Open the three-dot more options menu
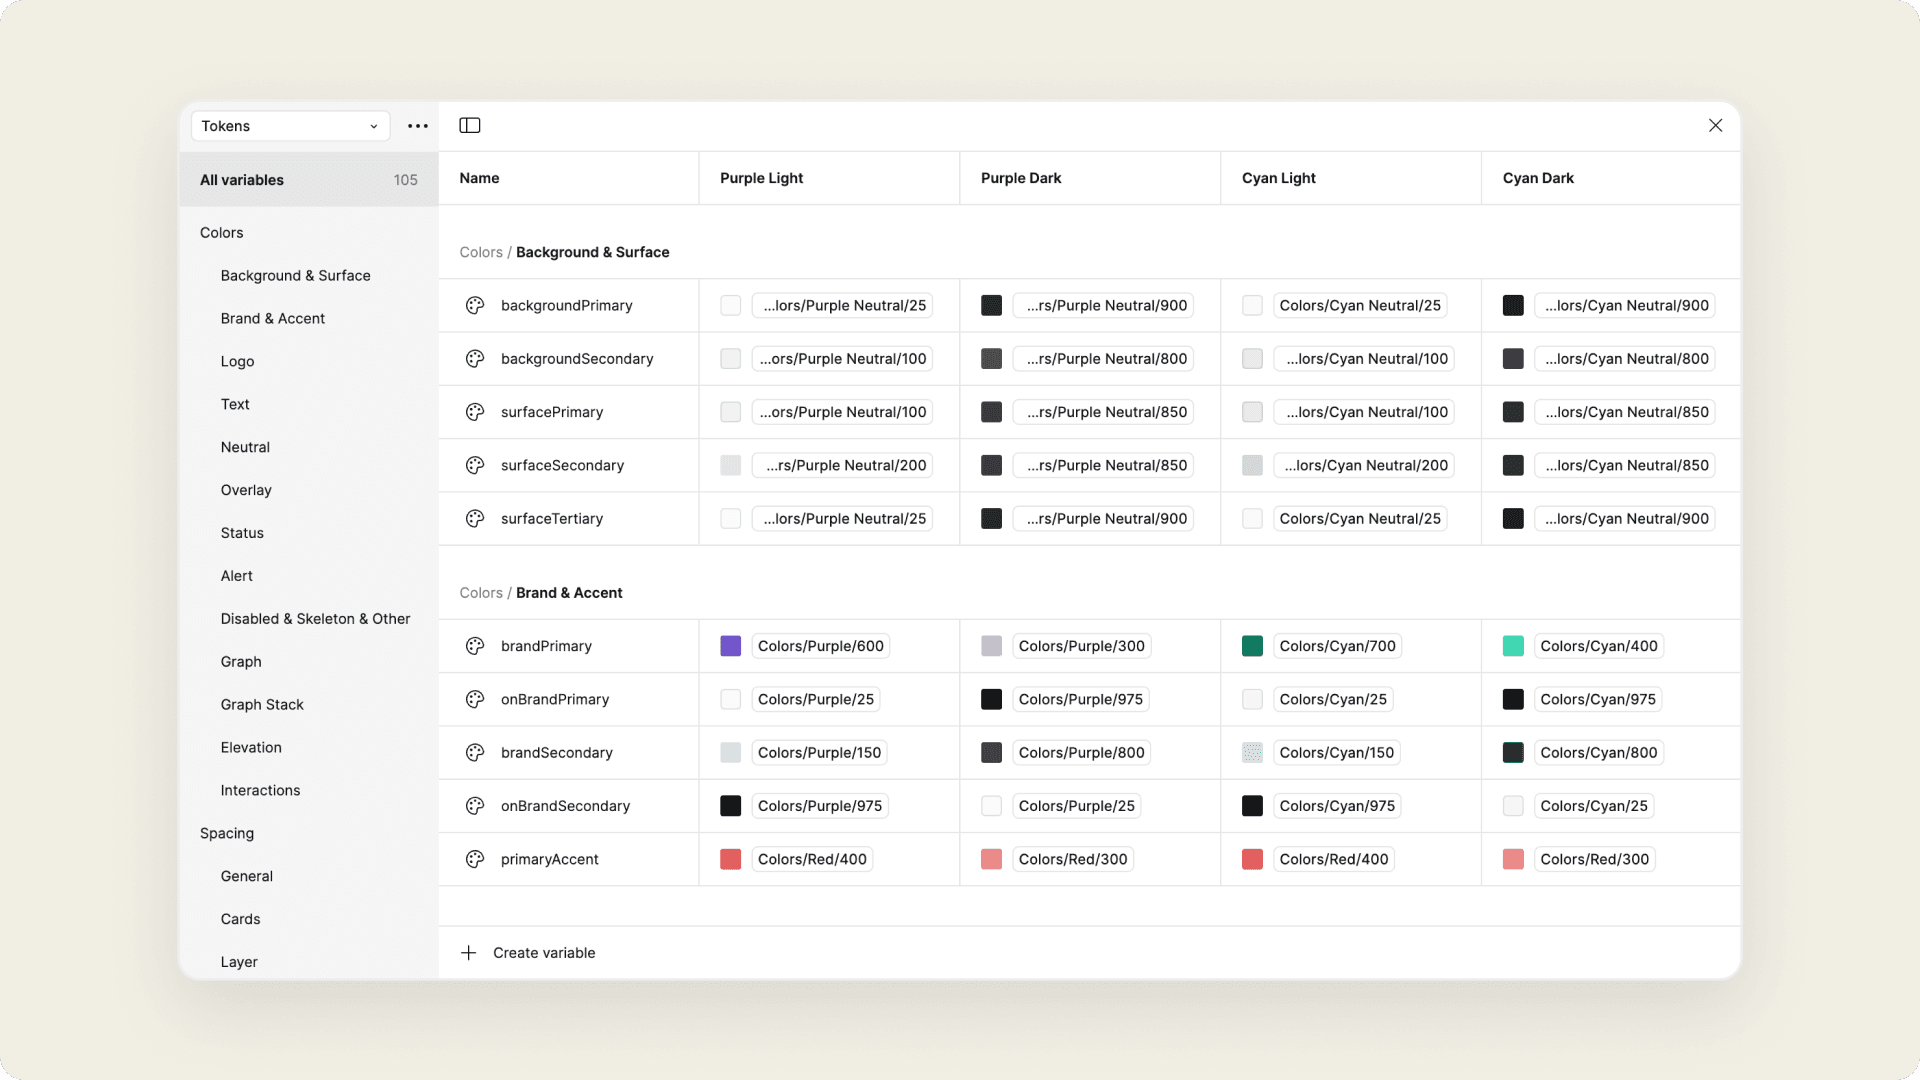Screen dimensions: 1920x1080 (x=418, y=126)
